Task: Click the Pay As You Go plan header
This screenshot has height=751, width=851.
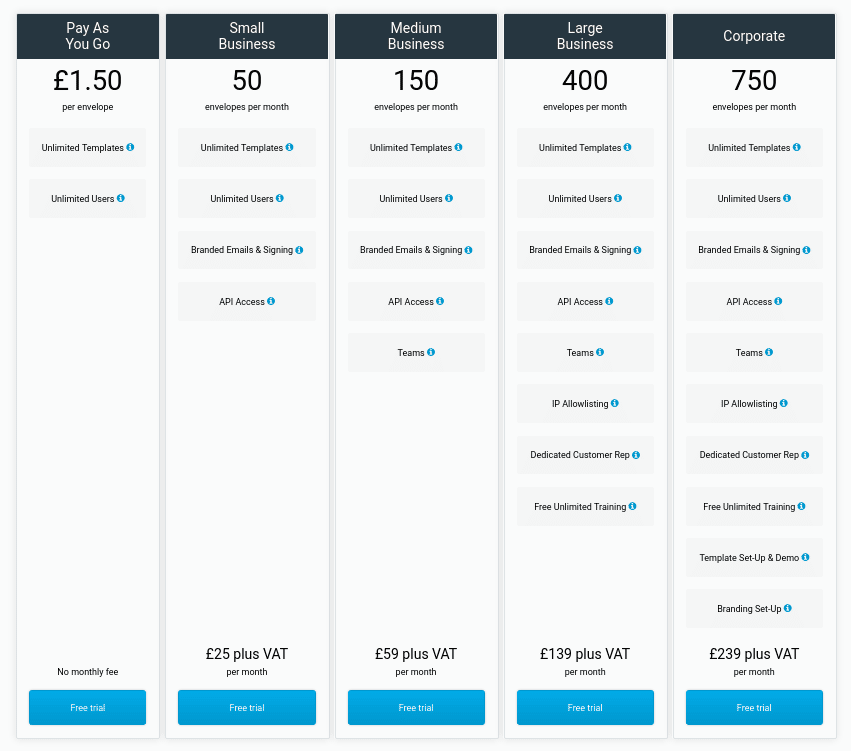Action: pyautogui.click(x=88, y=36)
